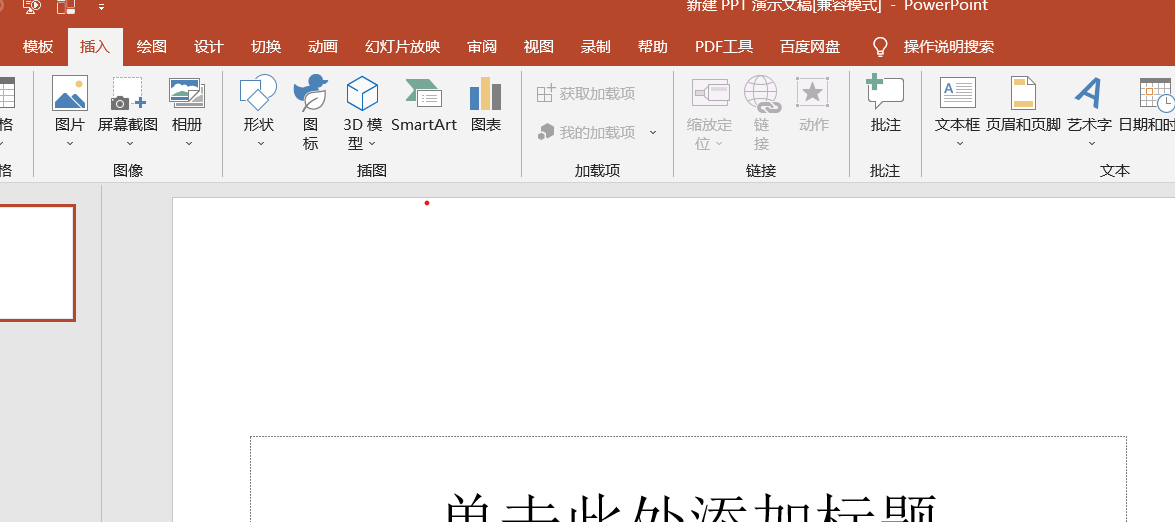
Task: Expand the 图片 dropdown arrow
Action: [x=70, y=144]
